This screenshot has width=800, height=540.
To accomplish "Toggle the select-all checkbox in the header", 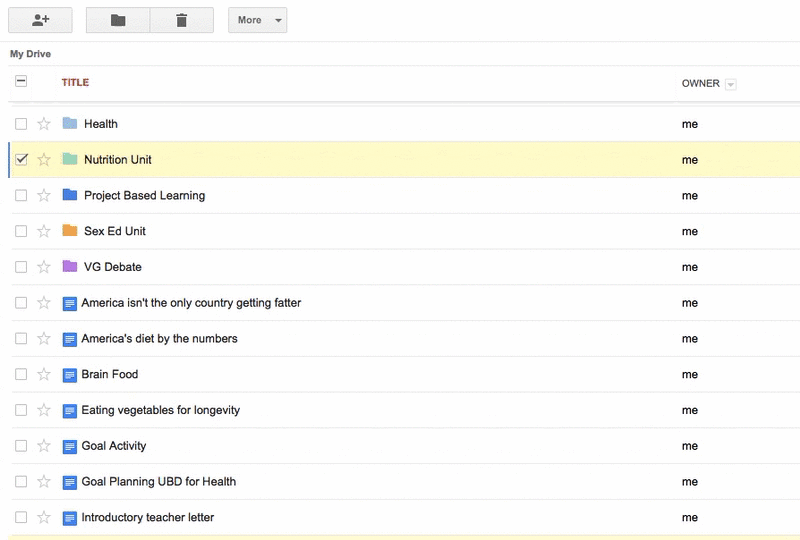I will click(x=21, y=81).
